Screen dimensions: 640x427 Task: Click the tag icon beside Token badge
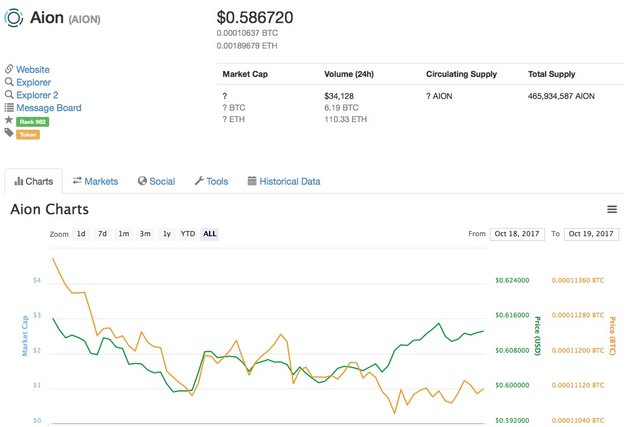click(x=9, y=132)
